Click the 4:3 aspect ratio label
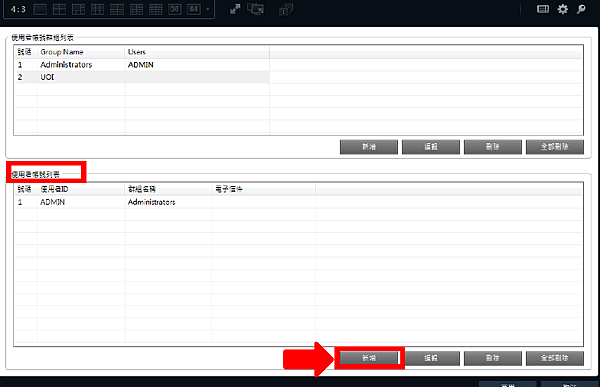This screenshot has width=600, height=387. click(x=18, y=9)
